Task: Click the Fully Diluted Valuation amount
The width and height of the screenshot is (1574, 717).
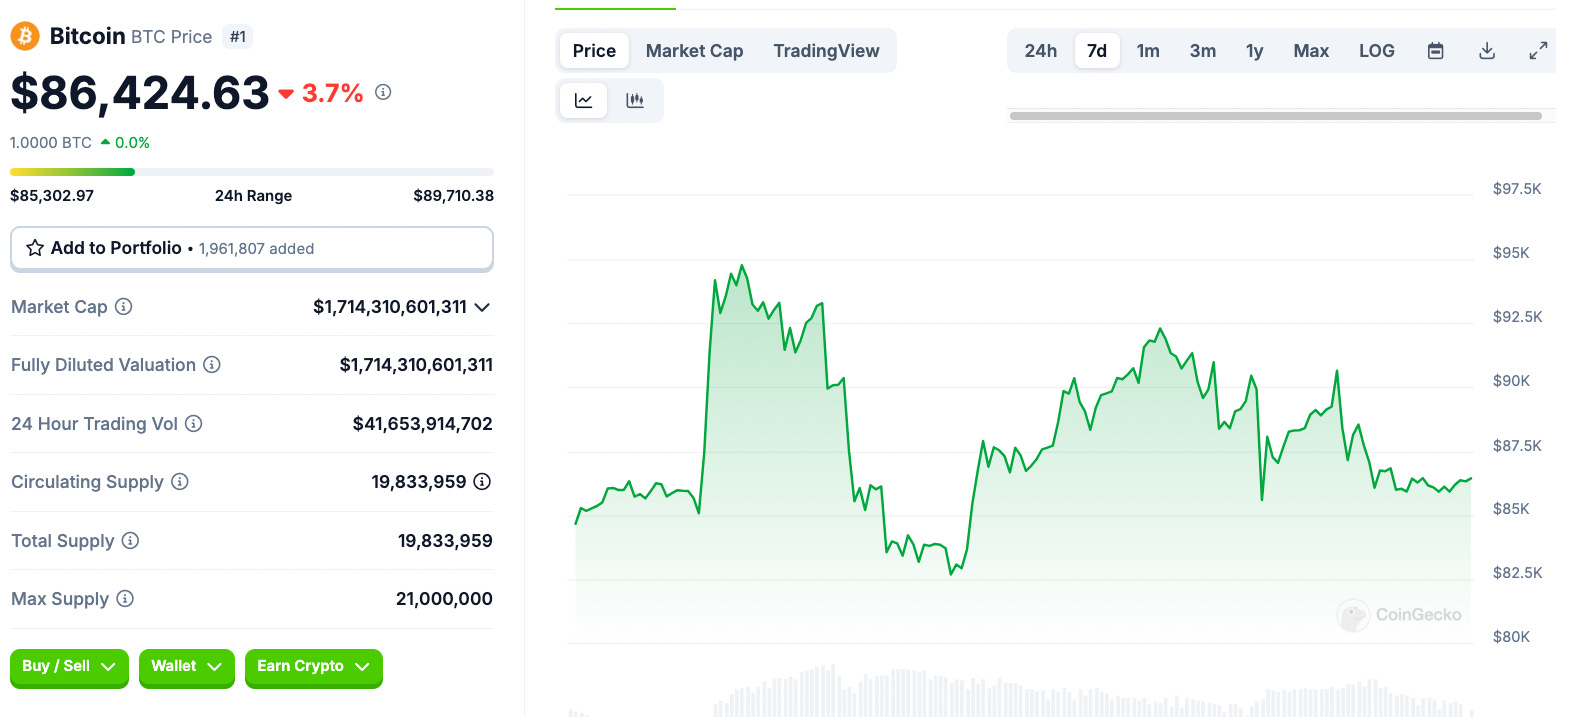Action: tap(416, 365)
